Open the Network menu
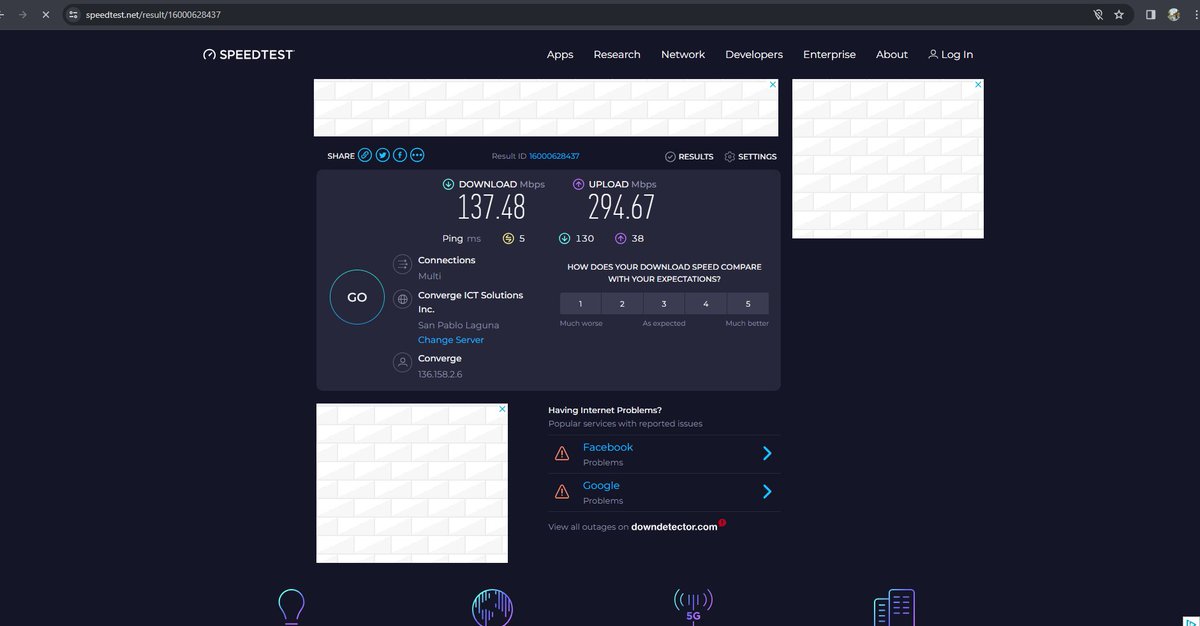 pos(683,55)
